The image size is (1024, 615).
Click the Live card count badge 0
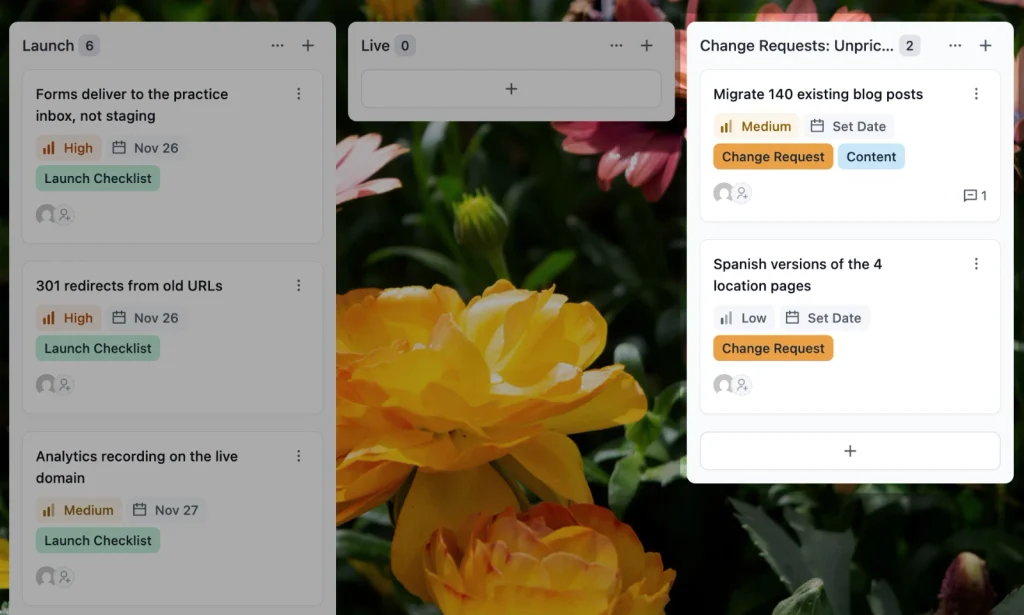click(405, 46)
